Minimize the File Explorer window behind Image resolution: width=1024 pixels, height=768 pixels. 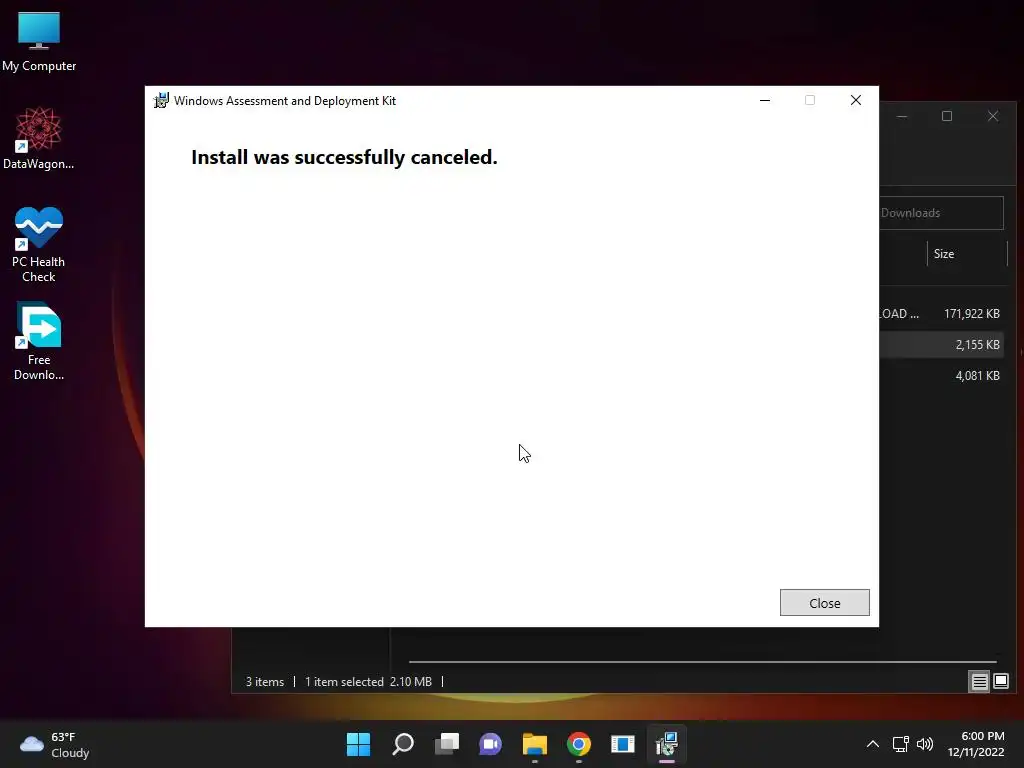902,116
